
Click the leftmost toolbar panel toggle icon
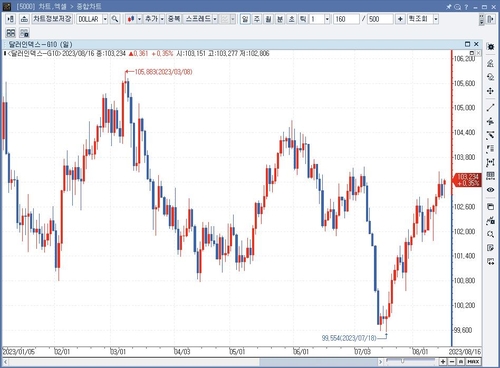pyautogui.click(x=11, y=19)
